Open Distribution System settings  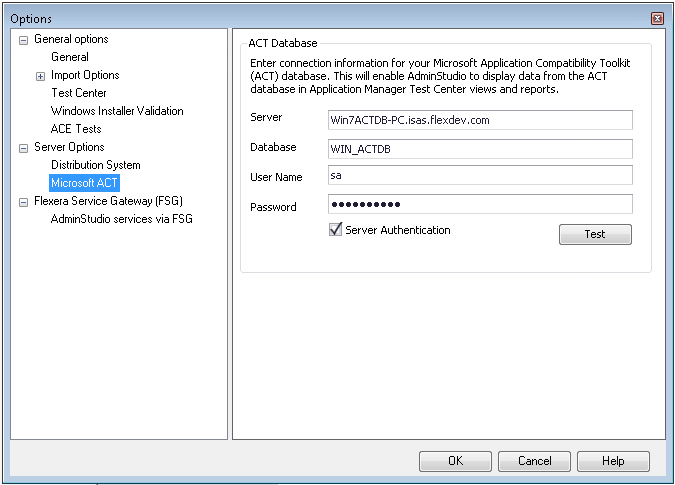point(96,165)
